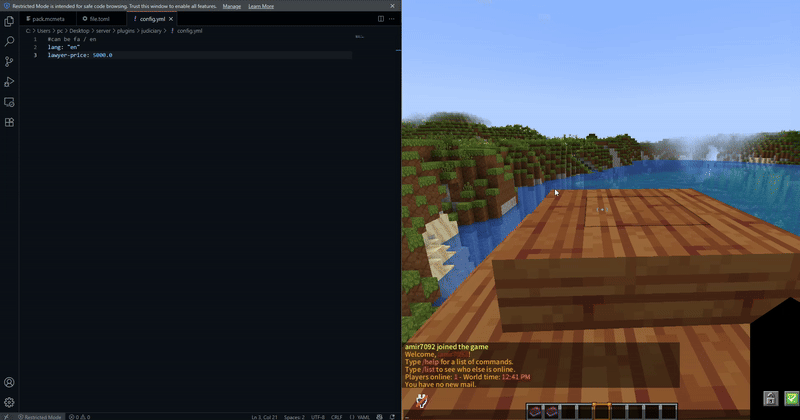This screenshot has height=420, width=800.
Task: Click the pc breadcrumb segment
Action: tap(60, 31)
